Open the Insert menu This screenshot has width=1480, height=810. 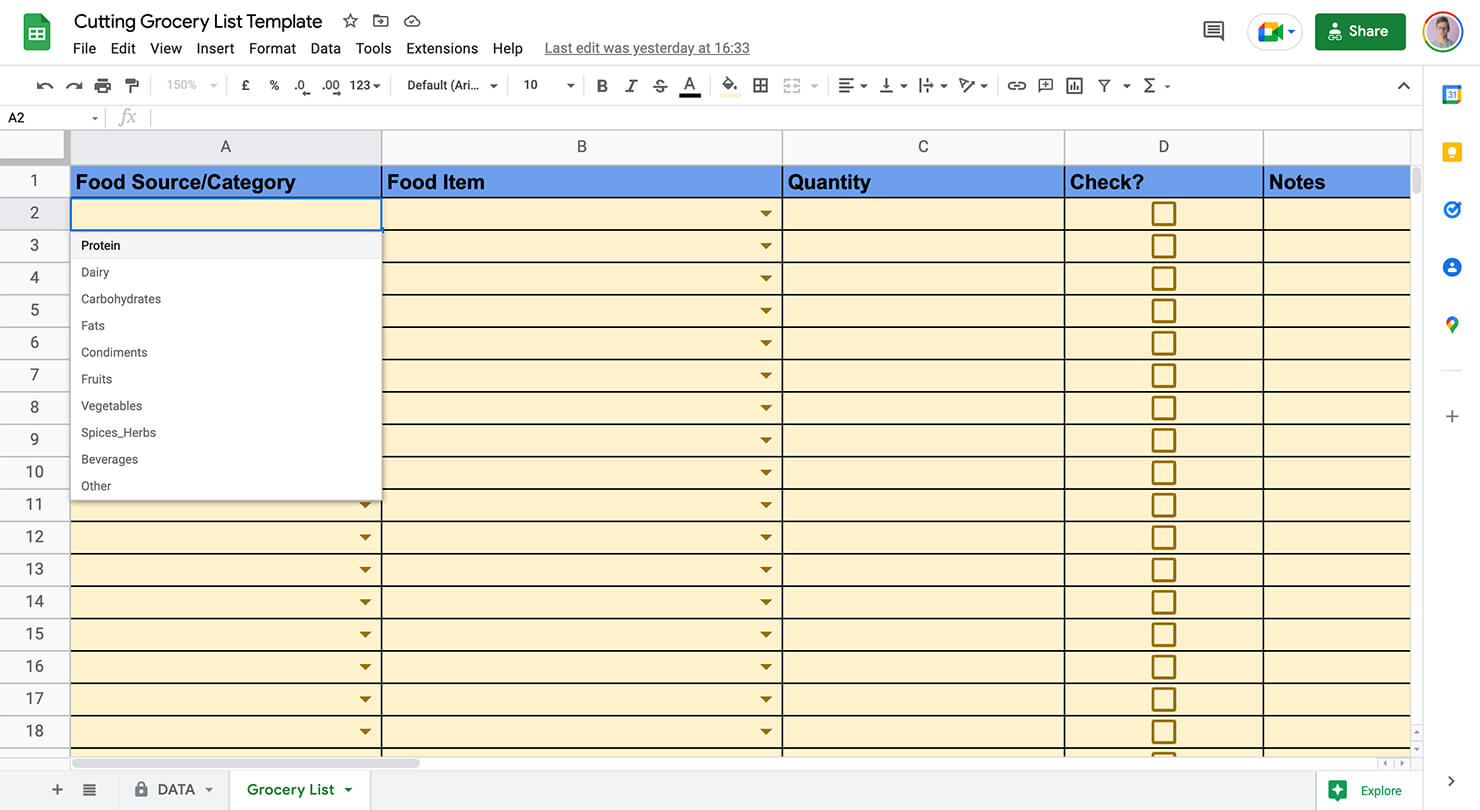(x=215, y=48)
